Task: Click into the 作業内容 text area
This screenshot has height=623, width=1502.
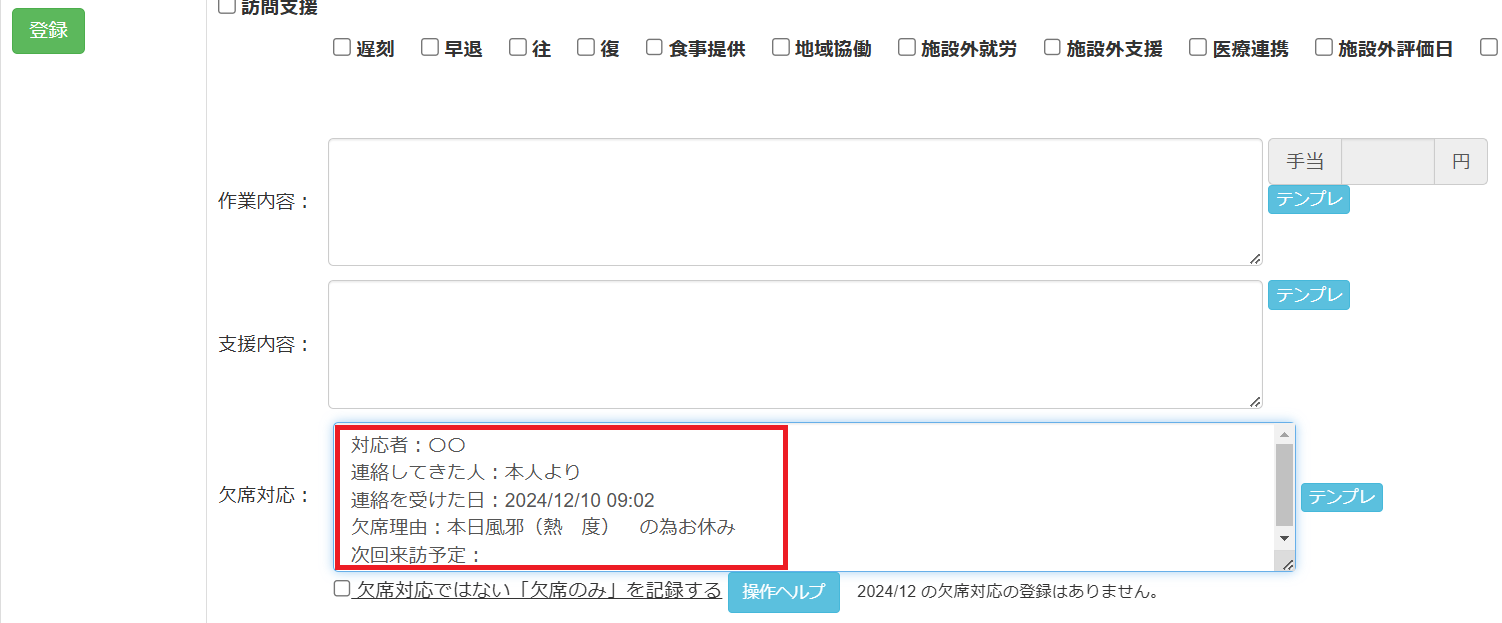Action: tap(795, 202)
